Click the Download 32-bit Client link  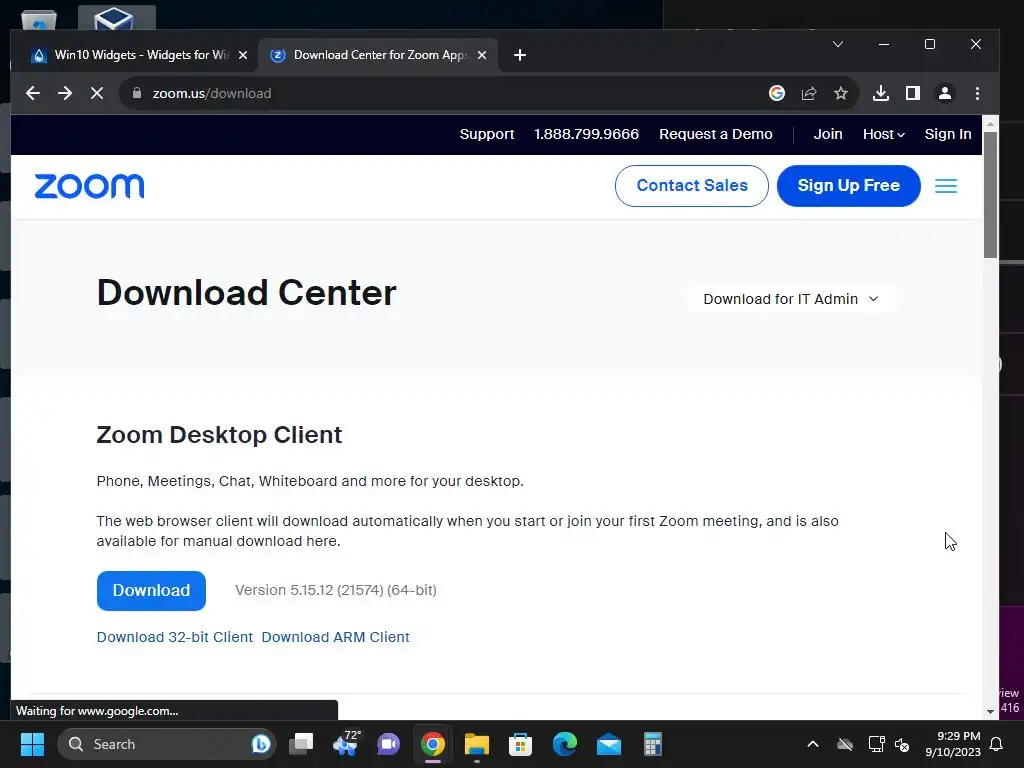174,637
